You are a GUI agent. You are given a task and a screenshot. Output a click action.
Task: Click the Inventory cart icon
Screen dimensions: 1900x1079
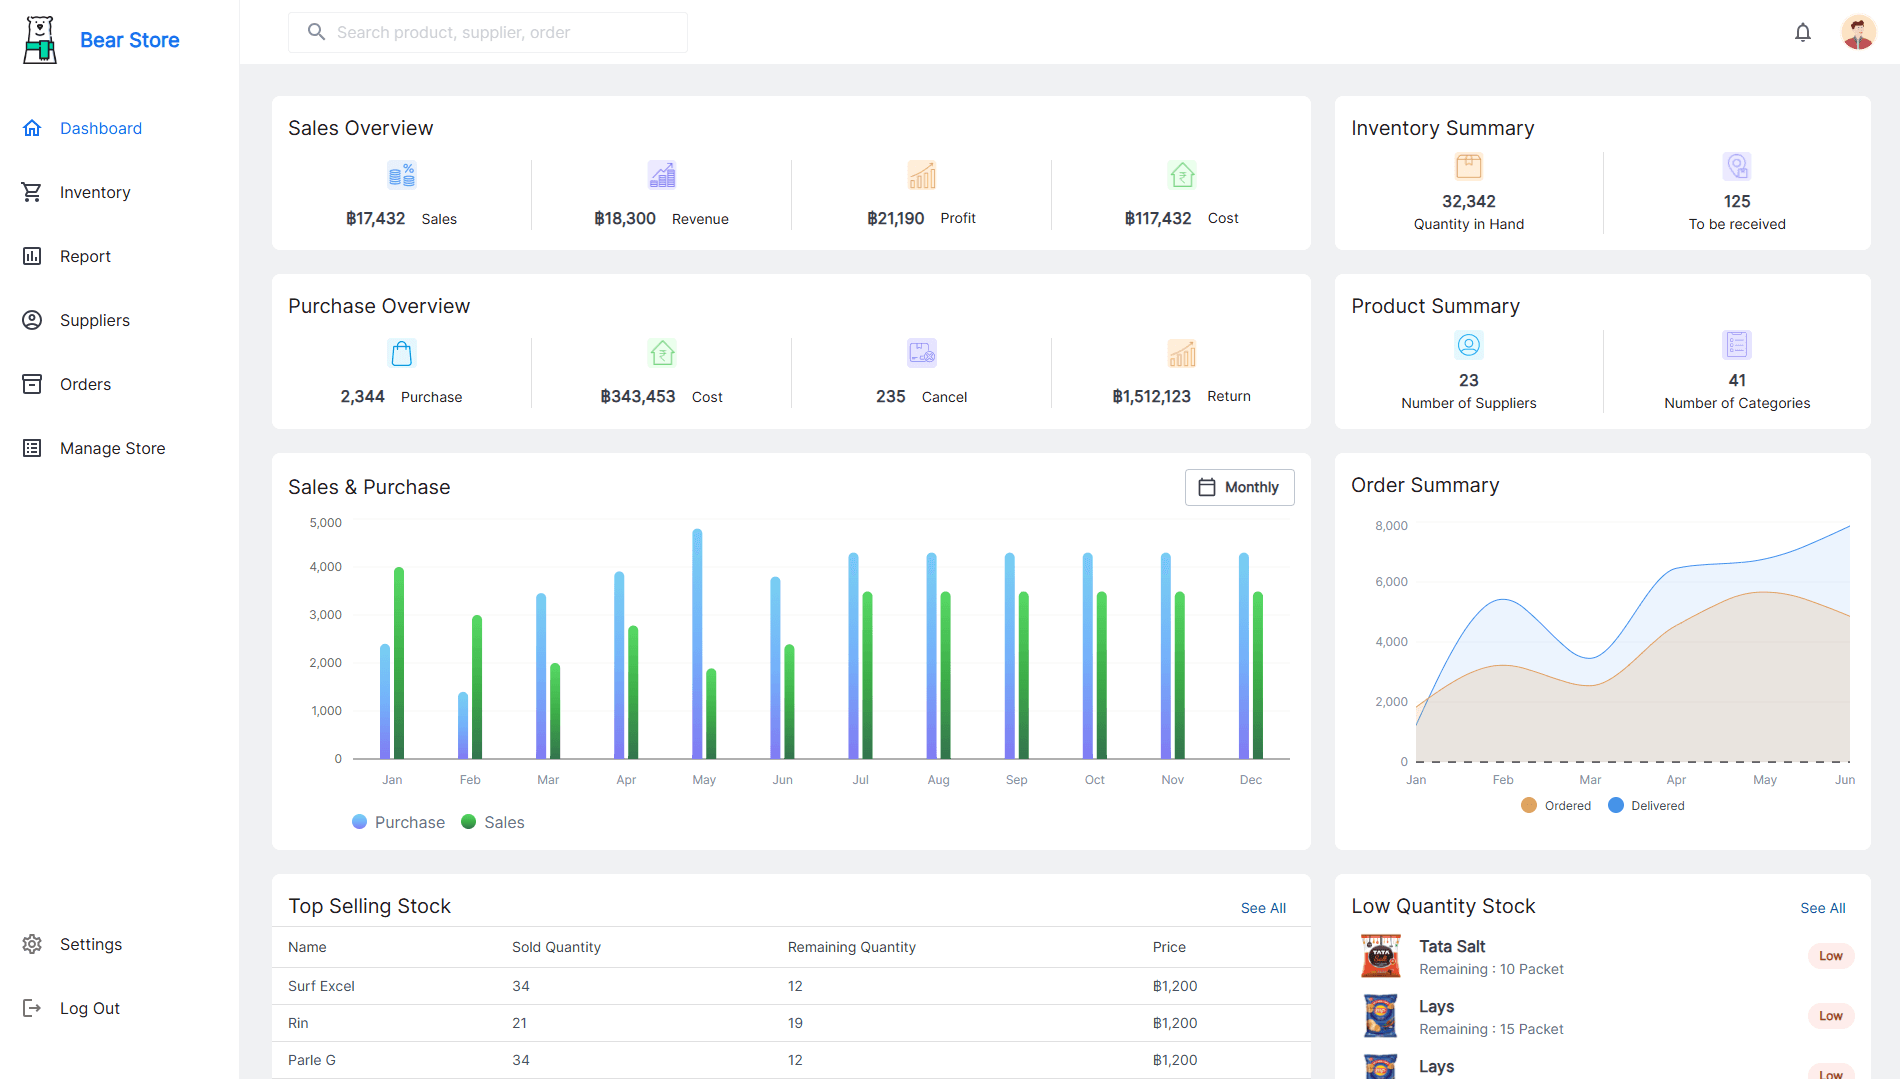pos(32,192)
